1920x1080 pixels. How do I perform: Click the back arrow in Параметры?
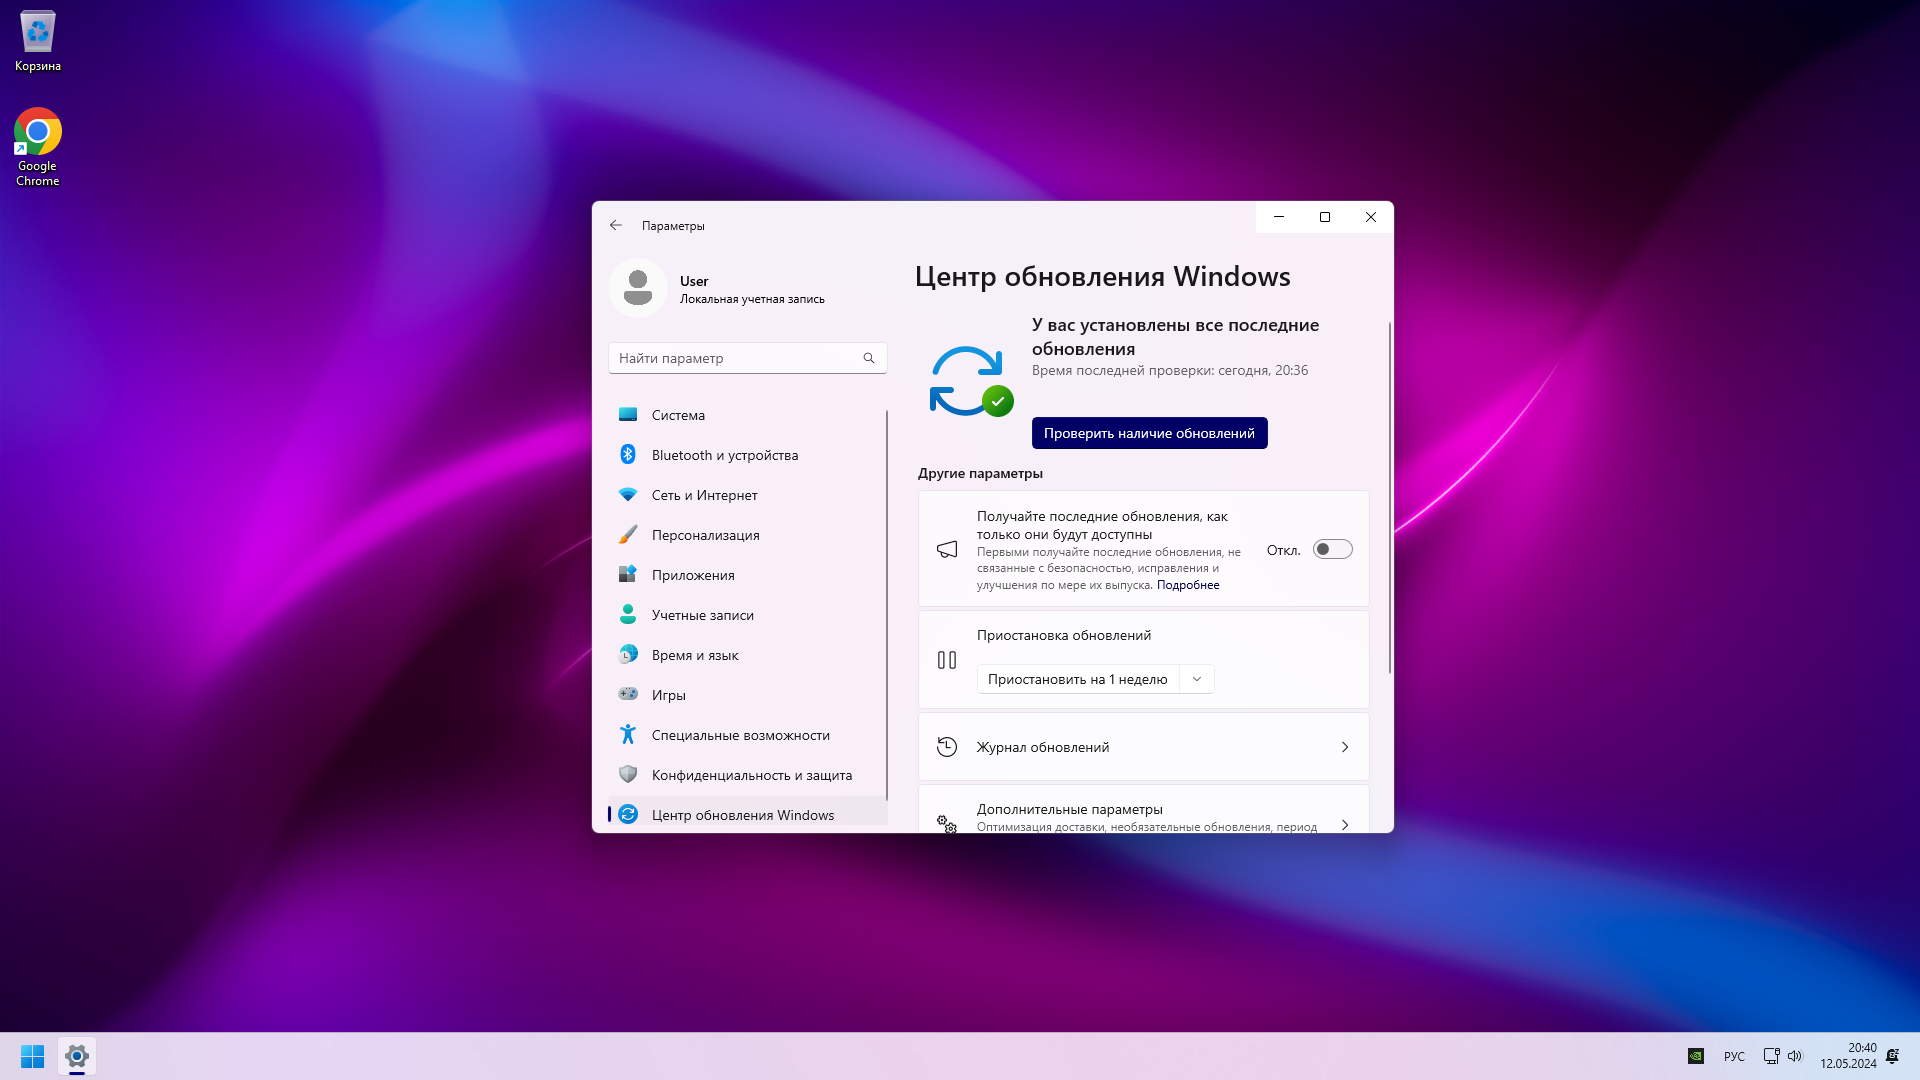click(x=616, y=226)
